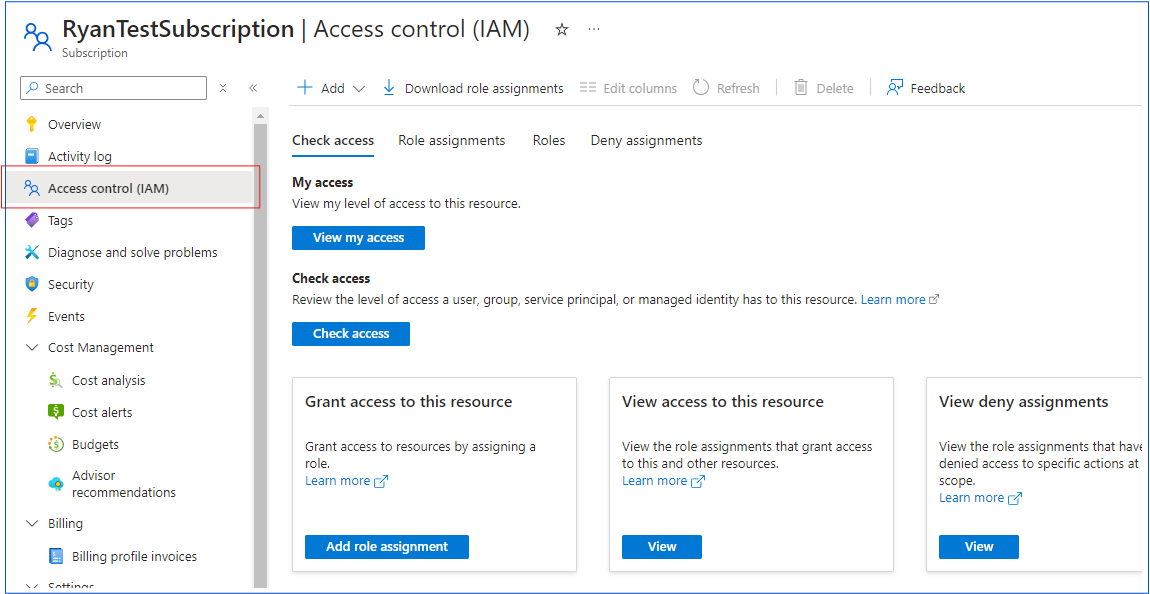This screenshot has width=1150, height=594.
Task: Click the Overview key icon
Action: [32, 124]
